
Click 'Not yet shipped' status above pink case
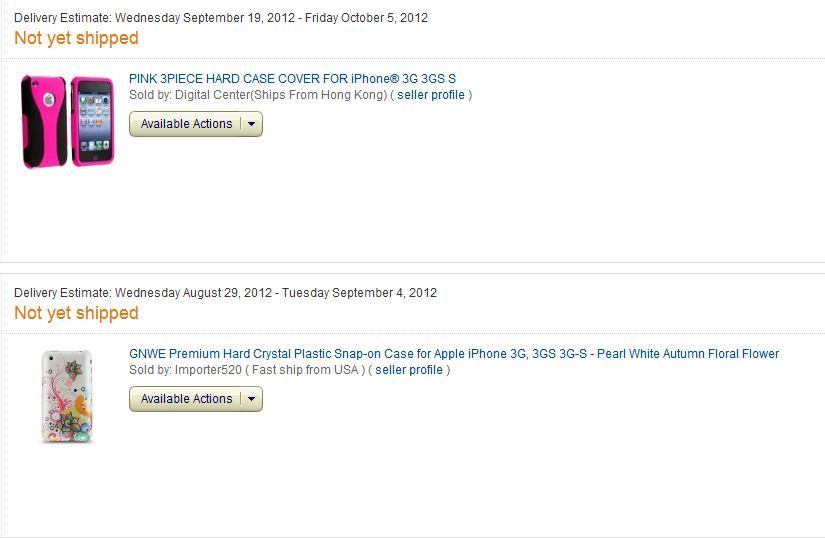(76, 38)
